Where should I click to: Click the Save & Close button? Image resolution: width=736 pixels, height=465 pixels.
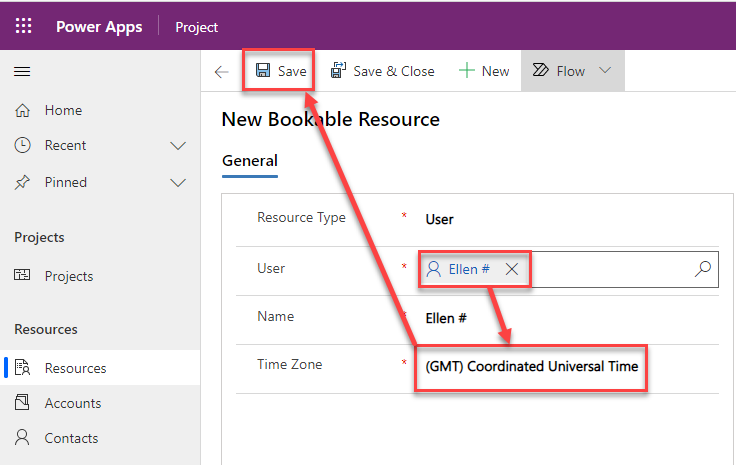coord(382,71)
